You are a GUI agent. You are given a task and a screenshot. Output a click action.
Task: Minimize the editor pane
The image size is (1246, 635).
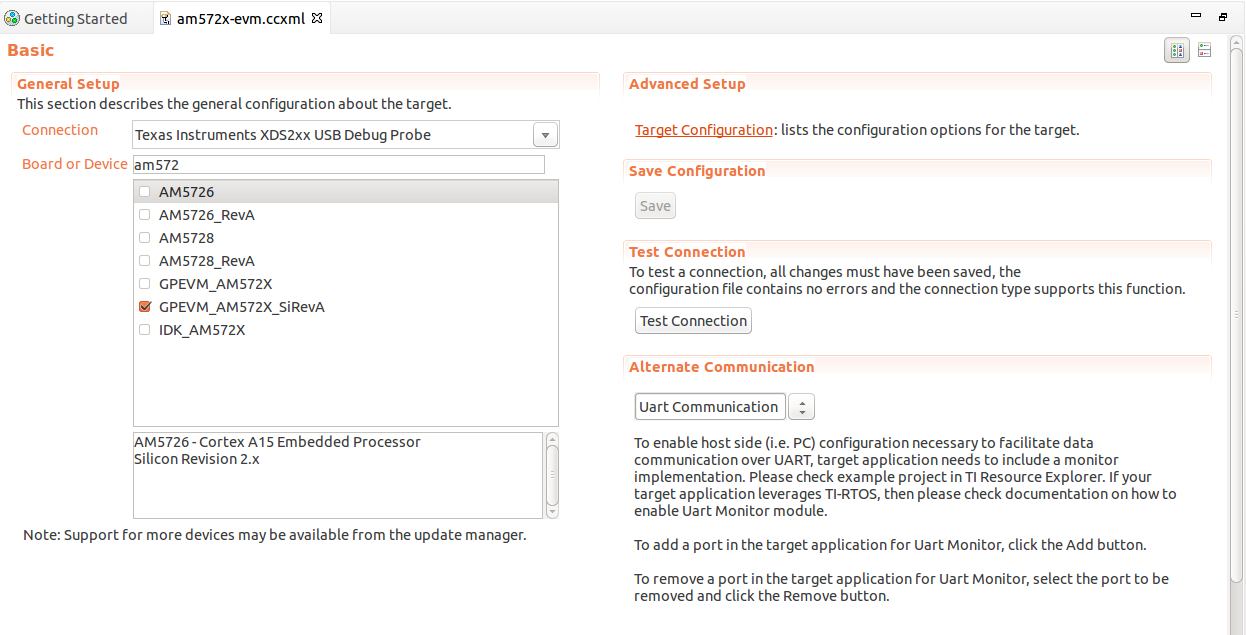click(1196, 17)
